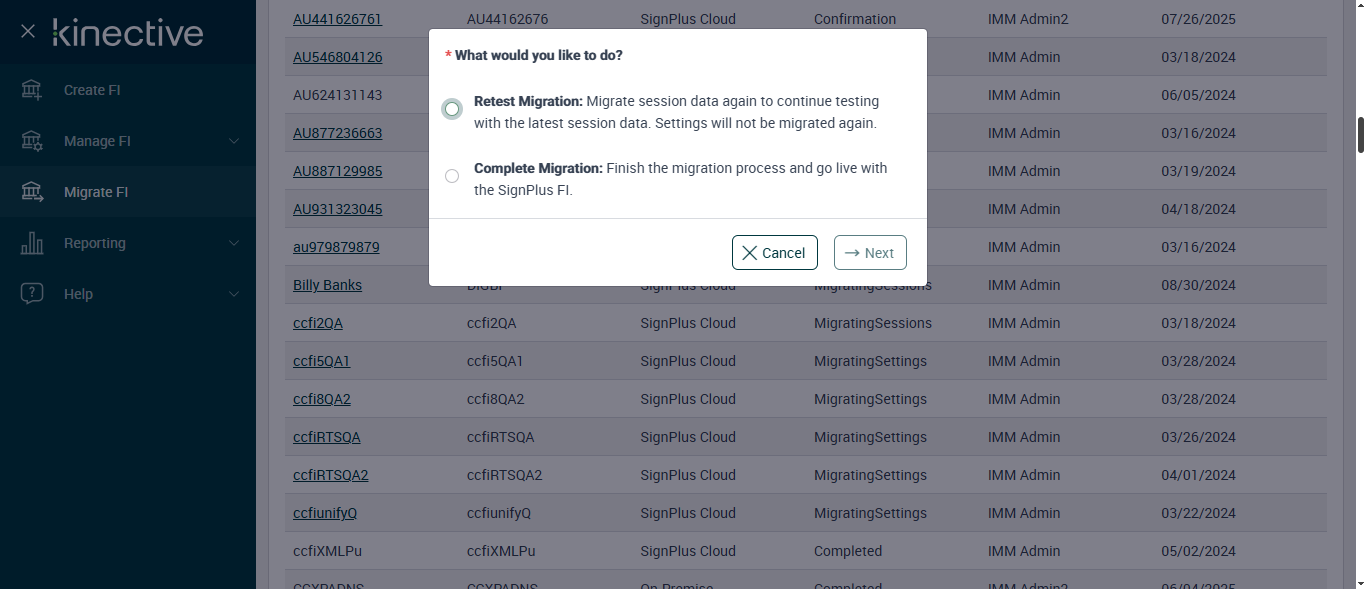Click the Manage FI gear-bank icon
The width and height of the screenshot is (1366, 589).
click(x=32, y=141)
